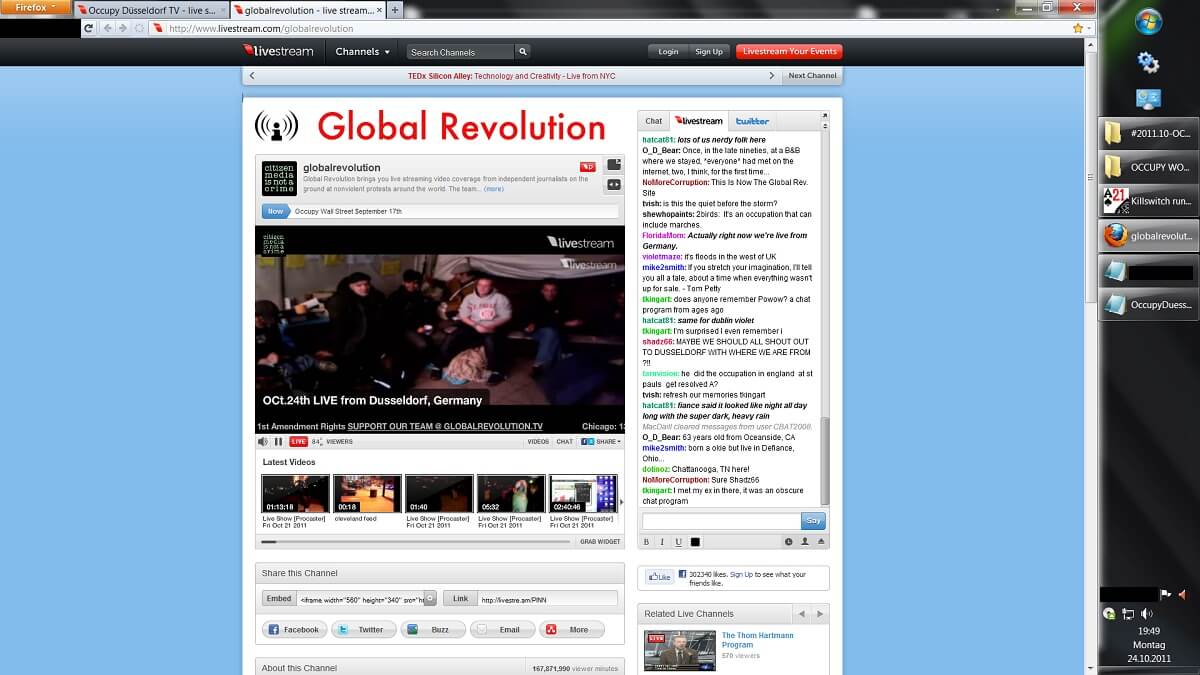1200x675 pixels.
Task: Click the search magnifier icon
Action: point(522,52)
